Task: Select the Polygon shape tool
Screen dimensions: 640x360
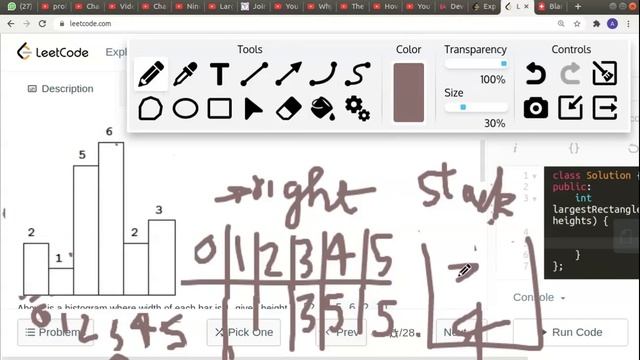Action: [x=151, y=109]
